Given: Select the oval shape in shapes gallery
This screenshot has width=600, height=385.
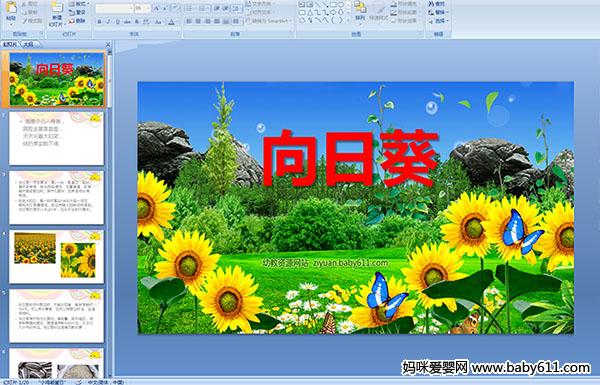Looking at the screenshot, I should coord(341,4).
